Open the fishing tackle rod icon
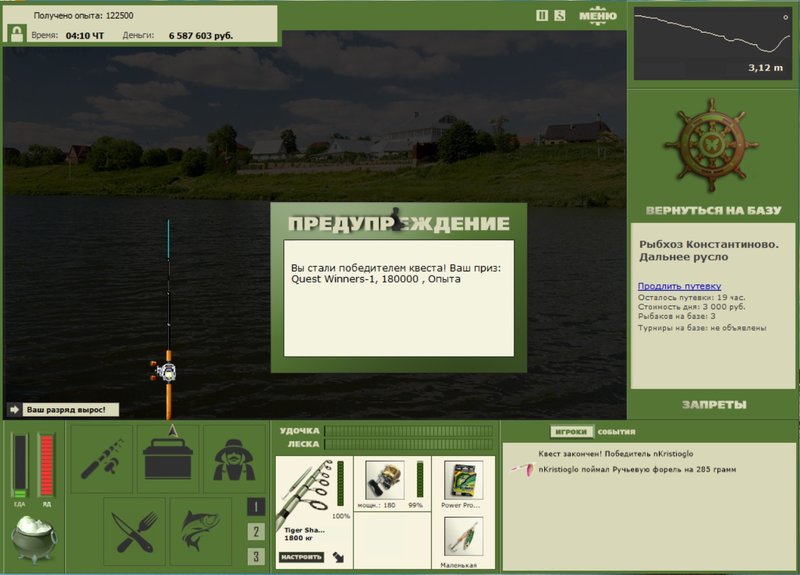 [102, 459]
